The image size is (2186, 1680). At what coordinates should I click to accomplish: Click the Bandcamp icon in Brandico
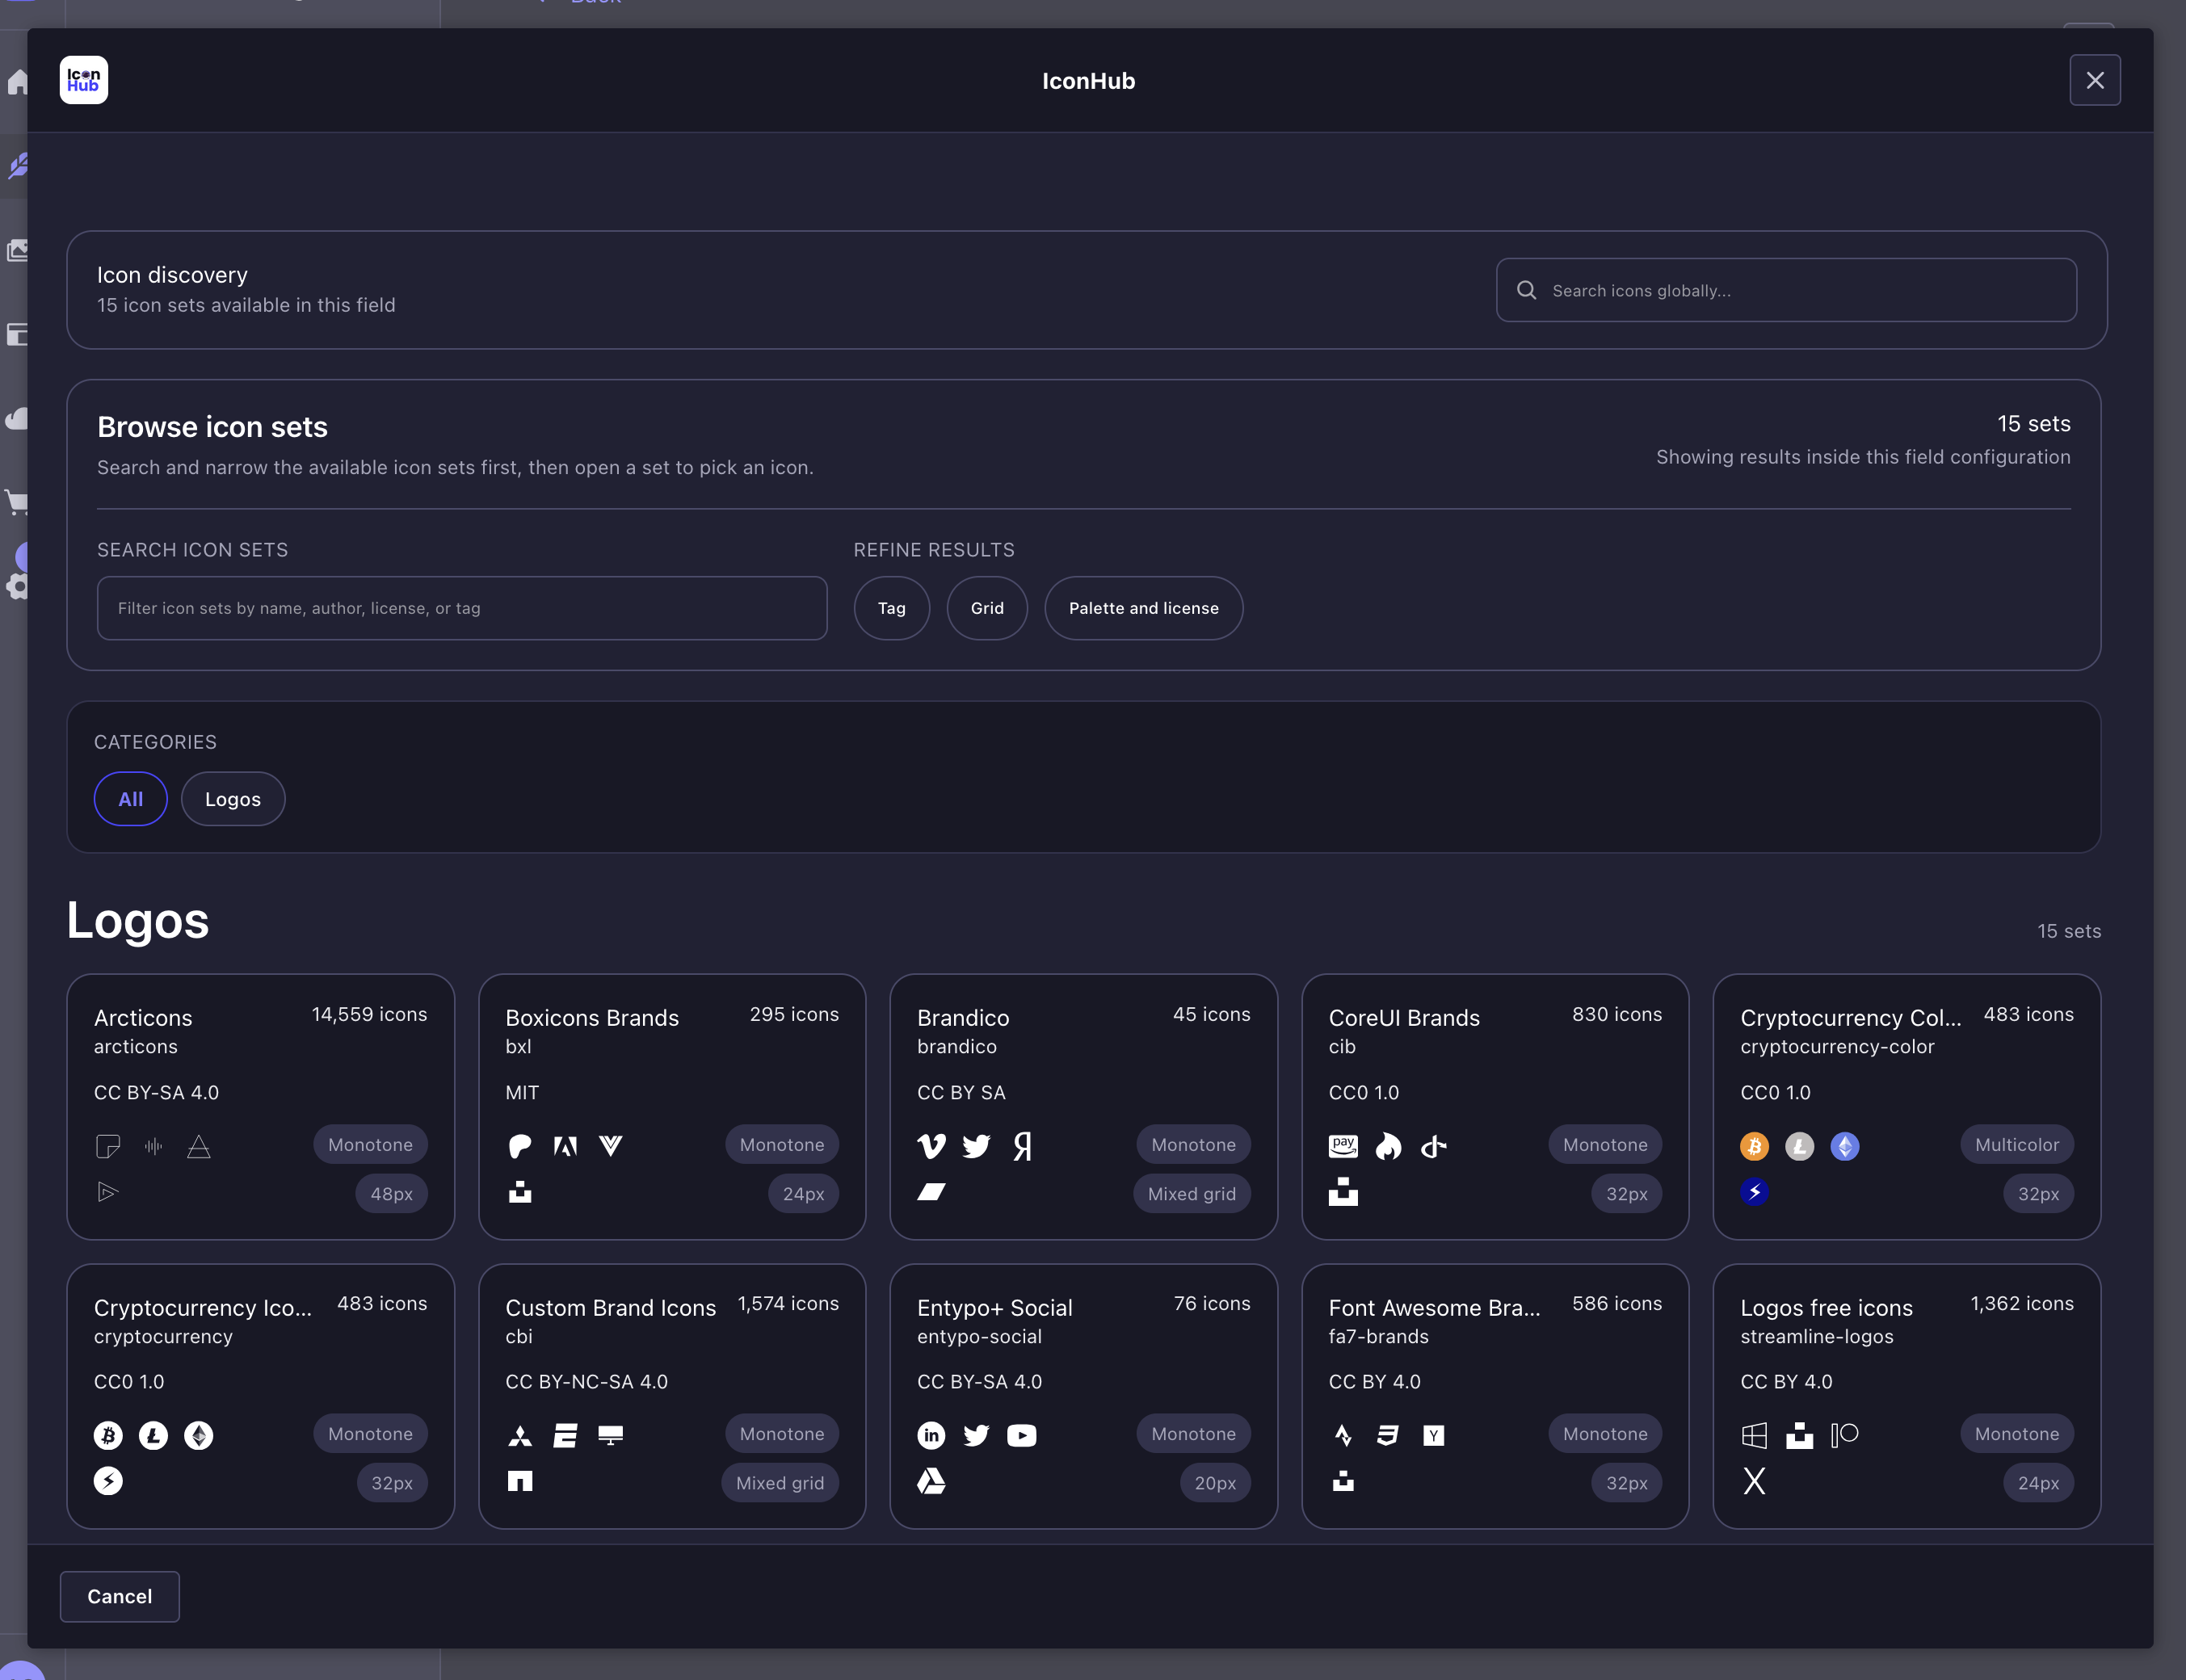(x=931, y=1191)
